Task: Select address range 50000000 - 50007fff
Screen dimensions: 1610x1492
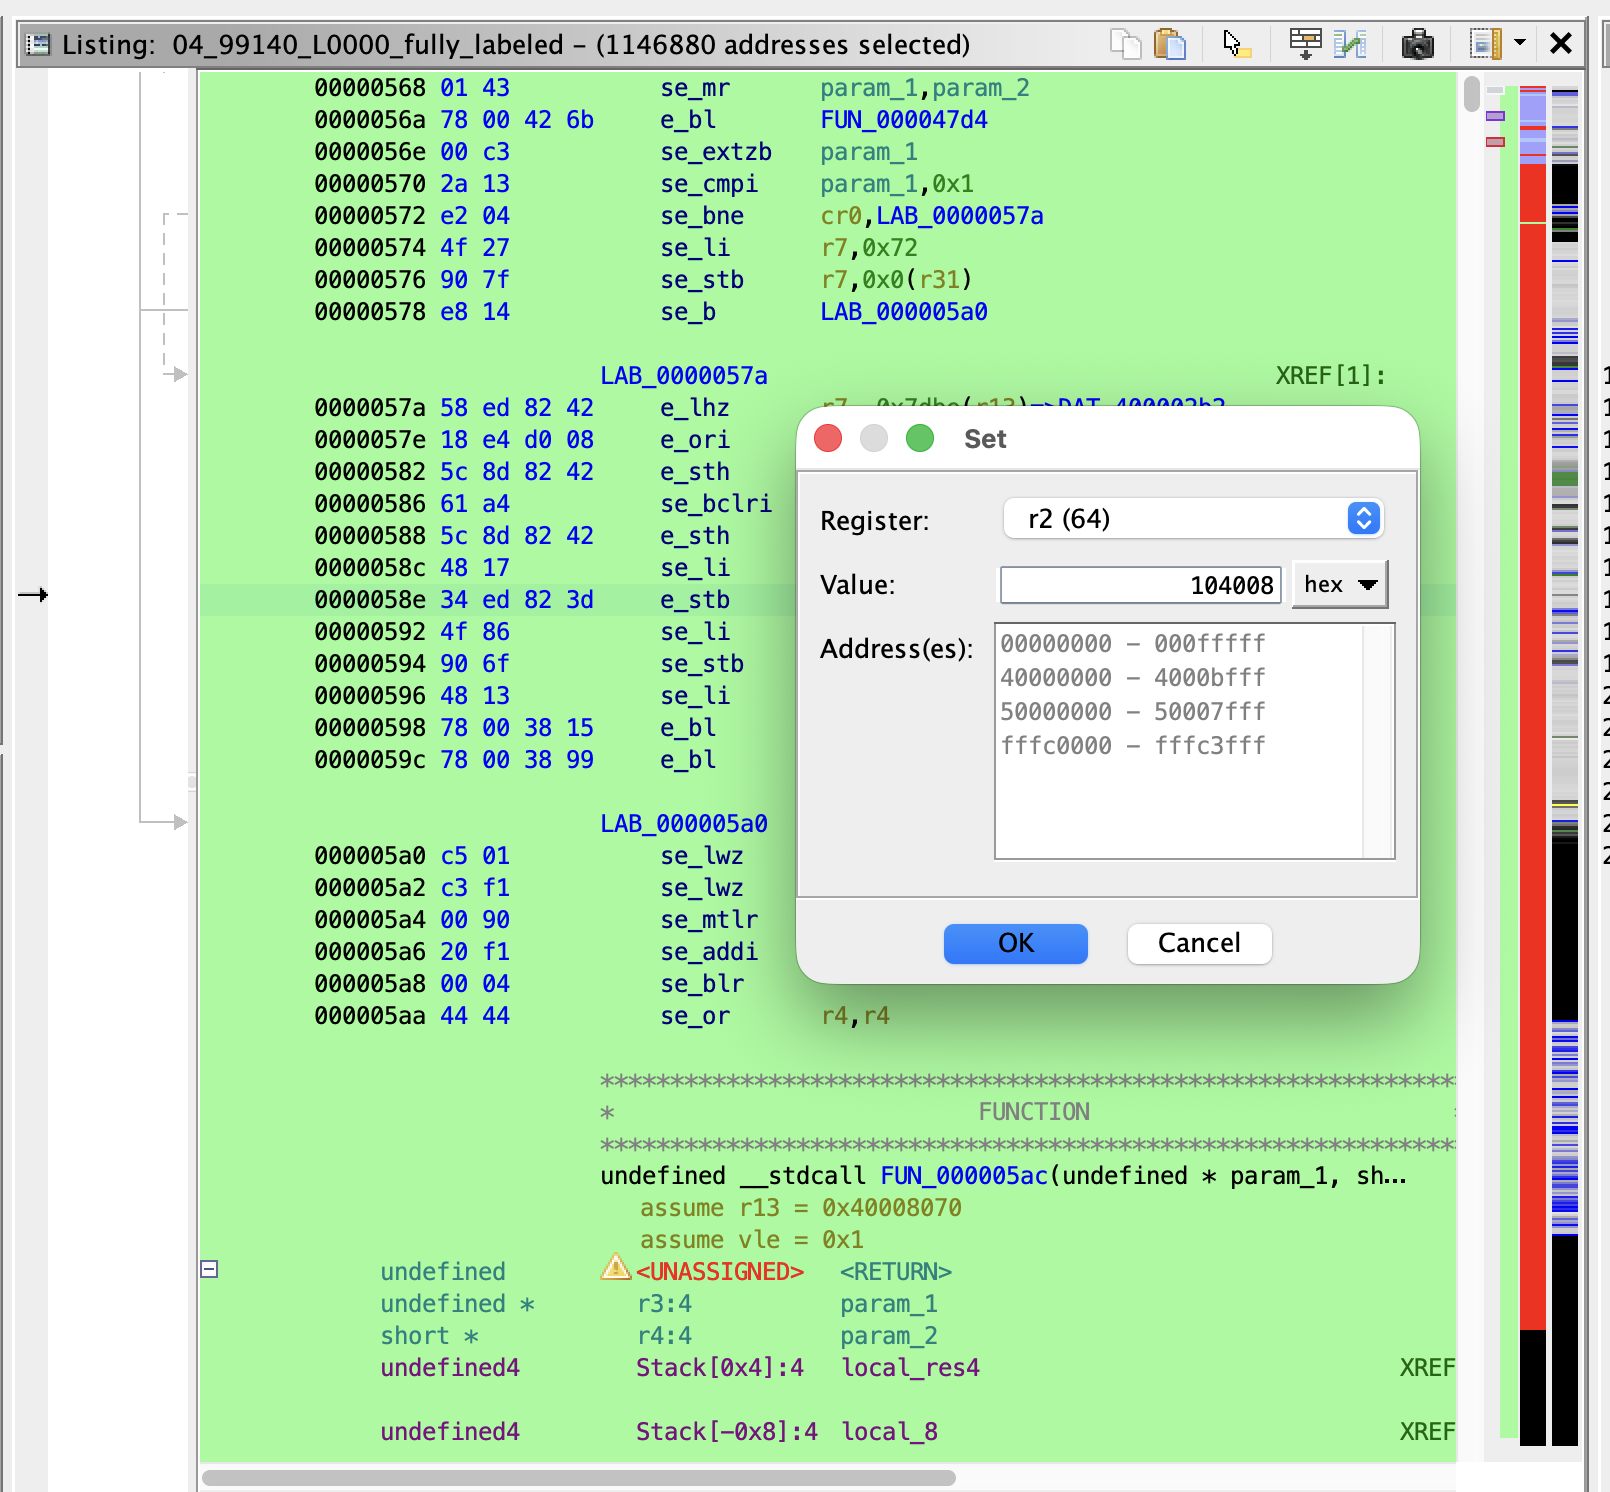Action: point(1133,711)
